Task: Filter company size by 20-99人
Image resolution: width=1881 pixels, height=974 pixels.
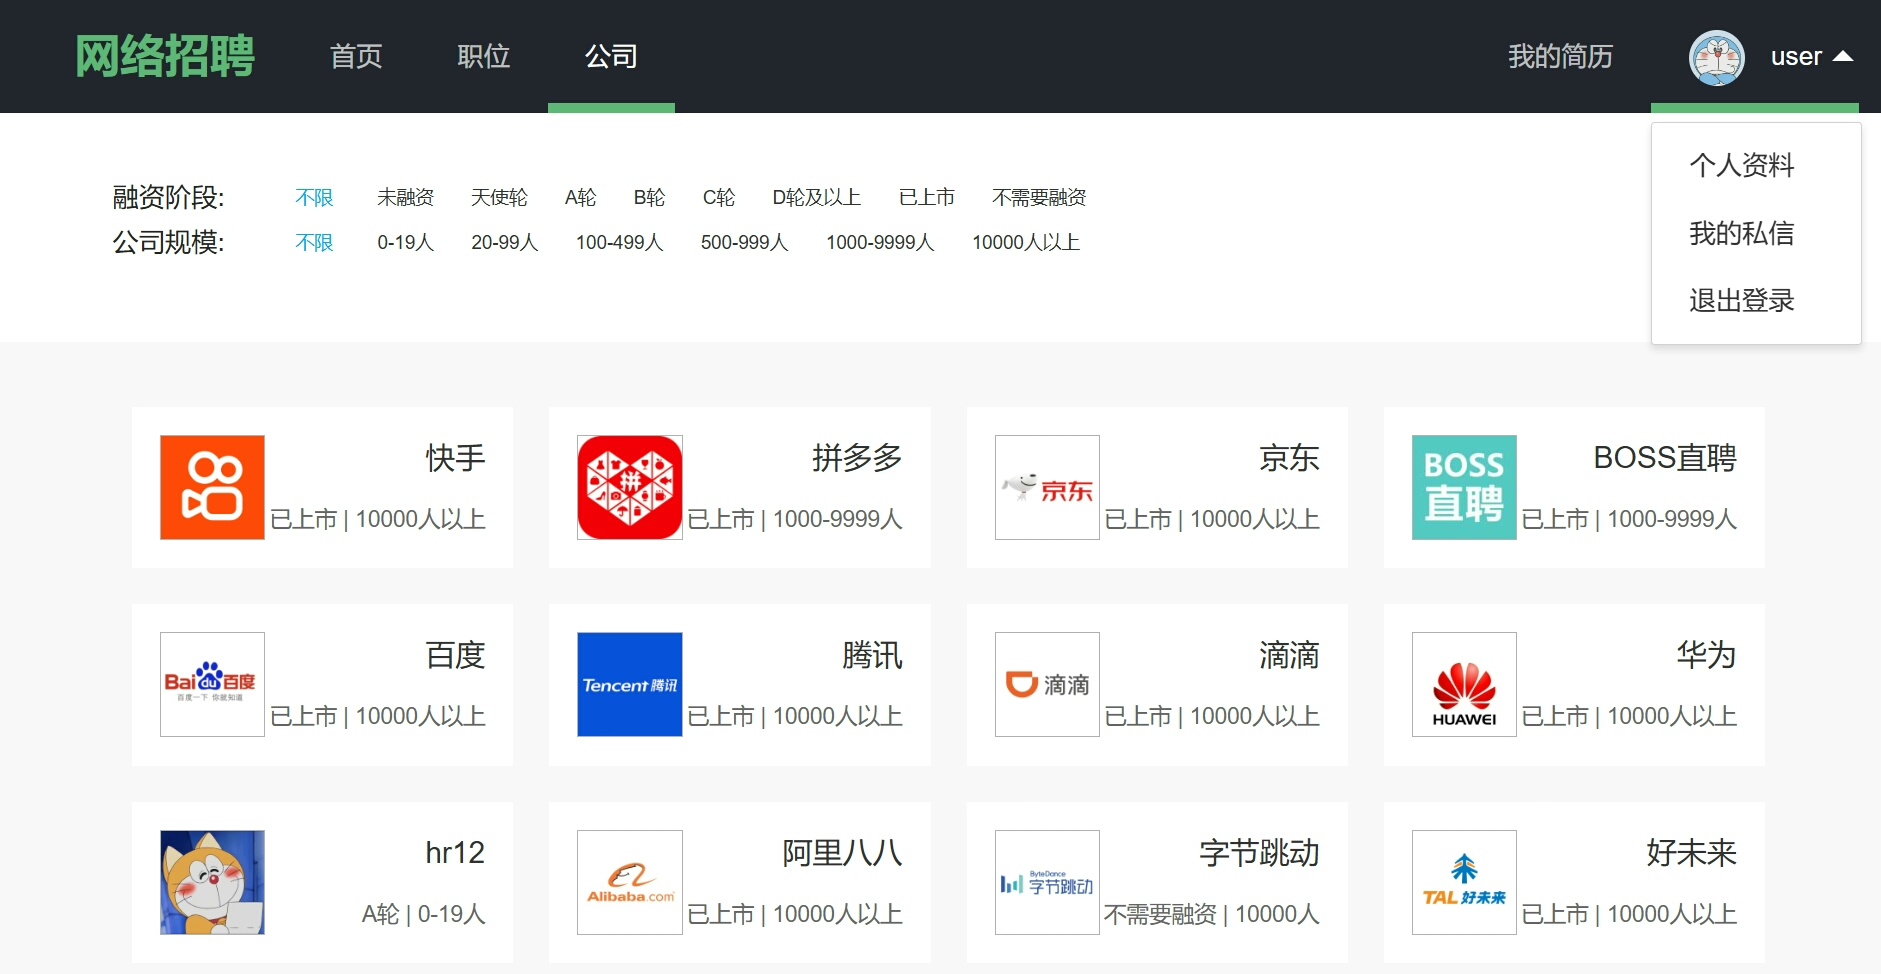Action: 505,243
